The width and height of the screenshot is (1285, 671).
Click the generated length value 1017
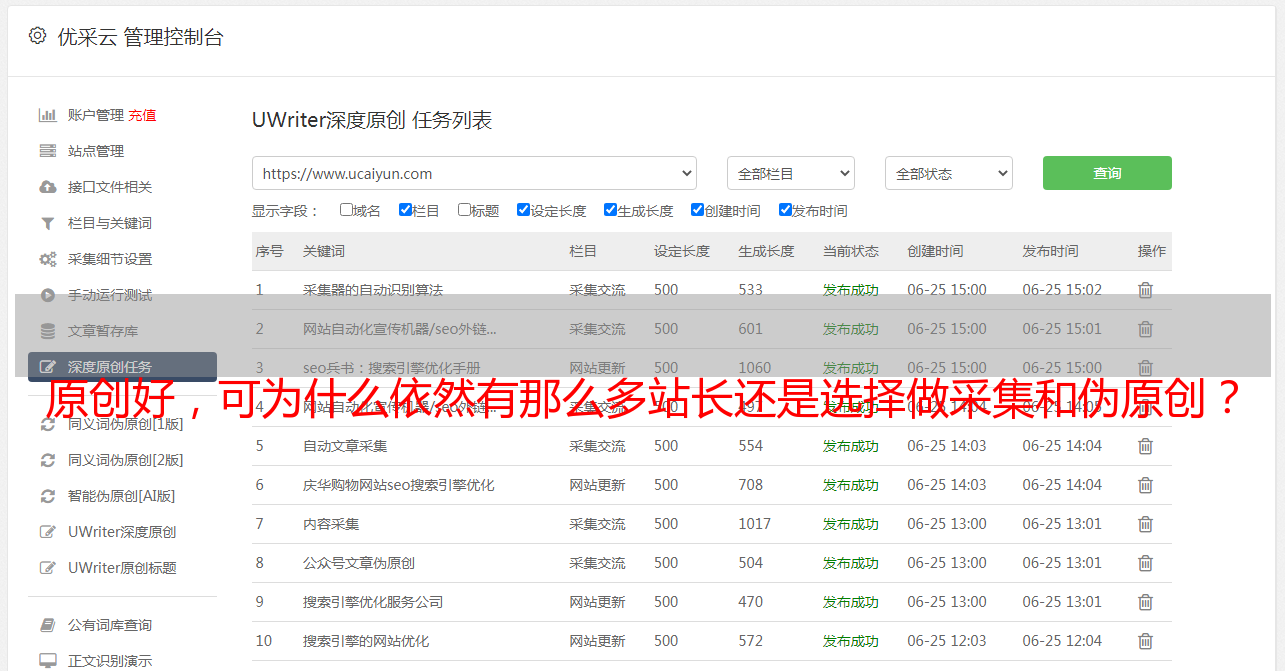tap(755, 524)
